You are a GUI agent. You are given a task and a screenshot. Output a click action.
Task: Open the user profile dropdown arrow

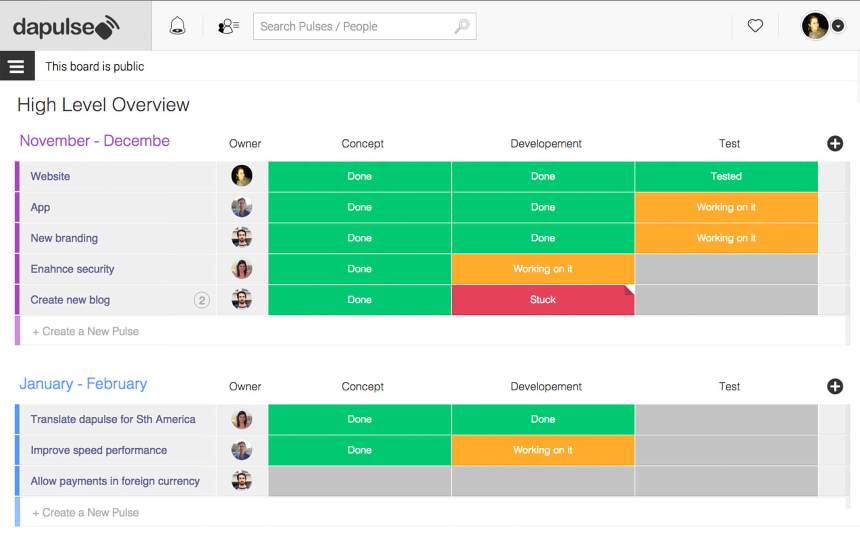[x=838, y=27]
